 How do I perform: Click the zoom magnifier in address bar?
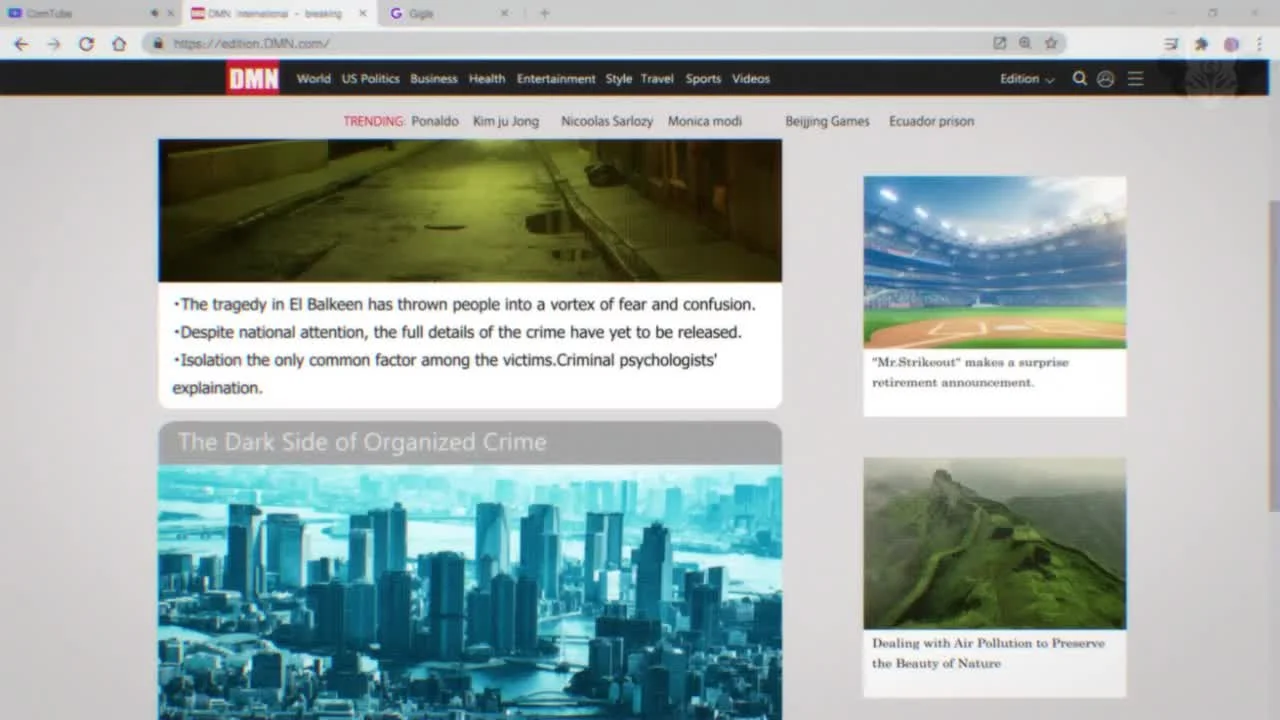point(1025,44)
